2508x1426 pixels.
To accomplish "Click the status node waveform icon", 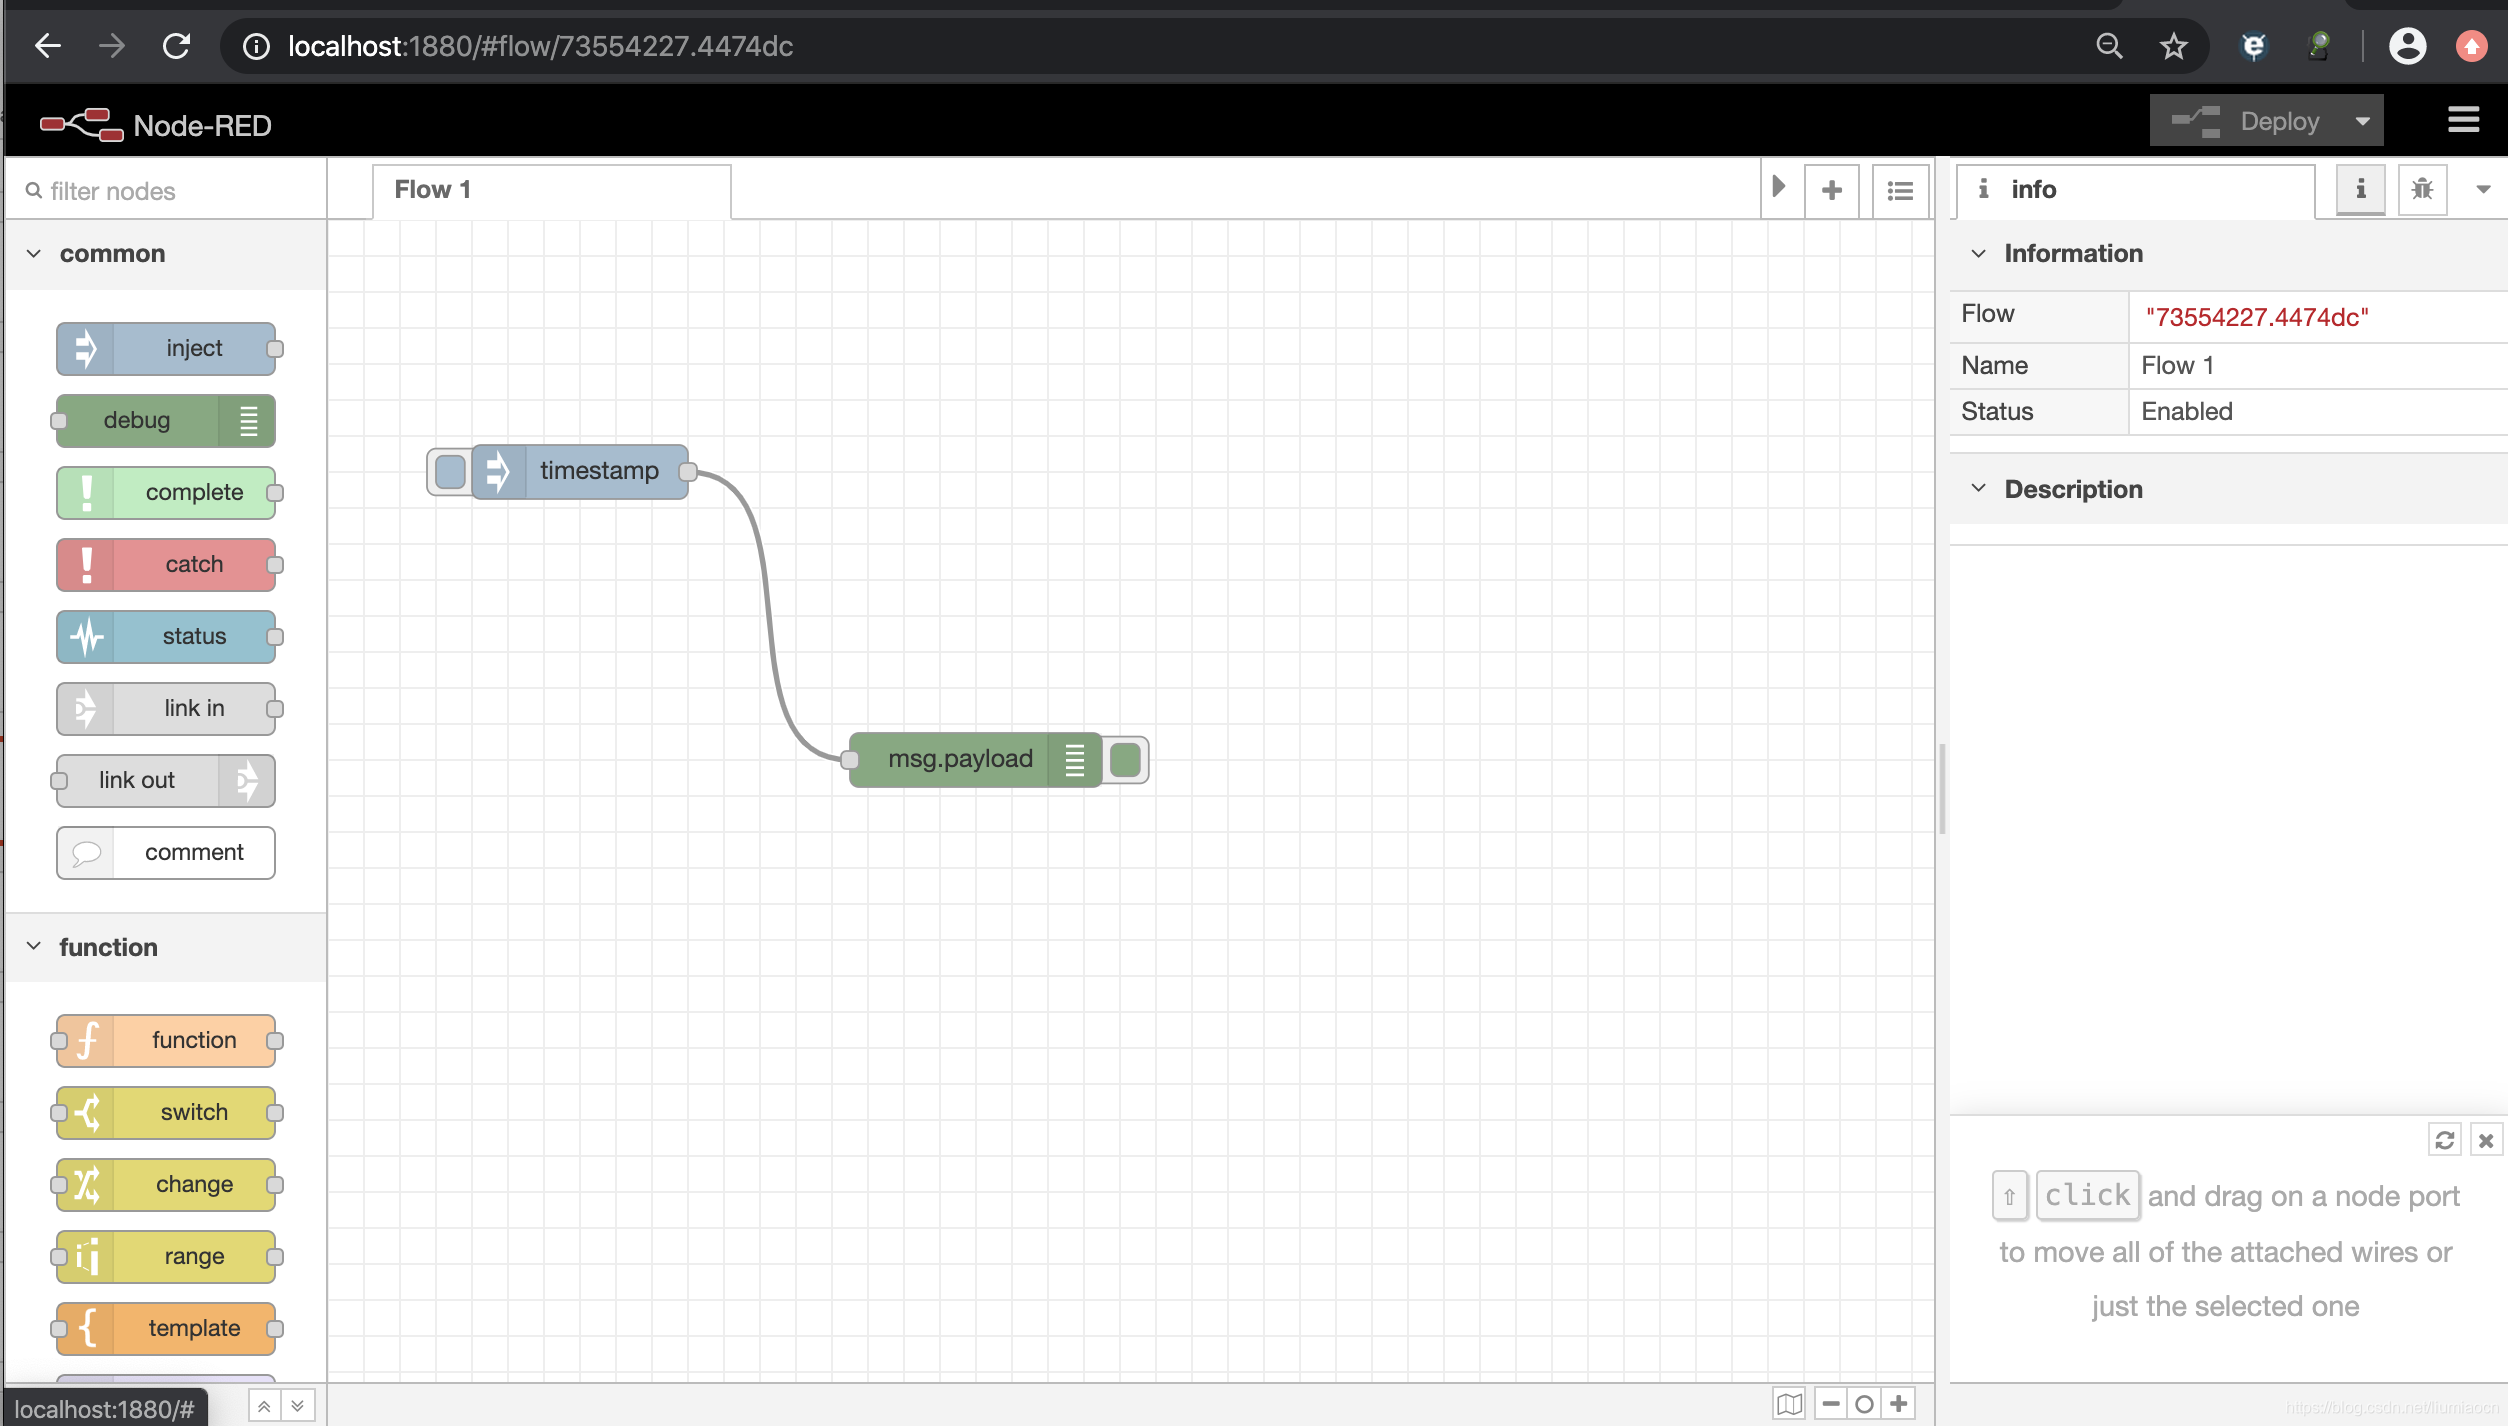I will point(86,636).
